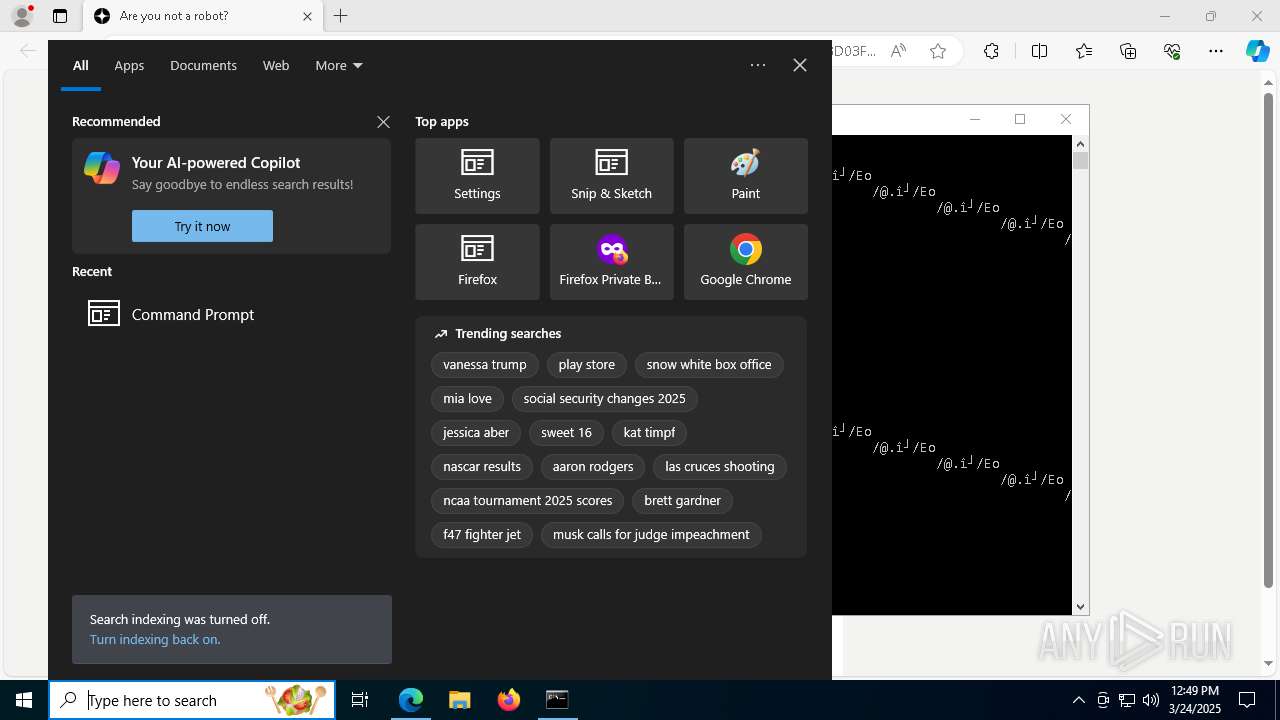Launch Firefox tile in Top apps
The height and width of the screenshot is (720, 1280).
tap(477, 262)
